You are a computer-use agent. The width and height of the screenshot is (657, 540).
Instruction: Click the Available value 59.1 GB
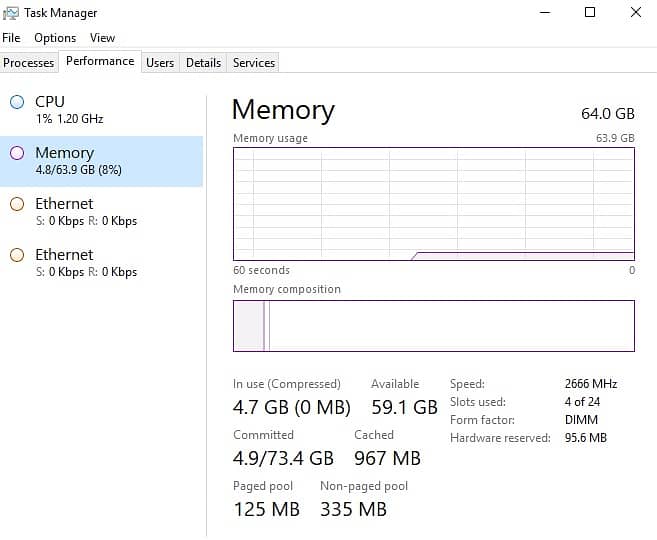pyautogui.click(x=404, y=407)
